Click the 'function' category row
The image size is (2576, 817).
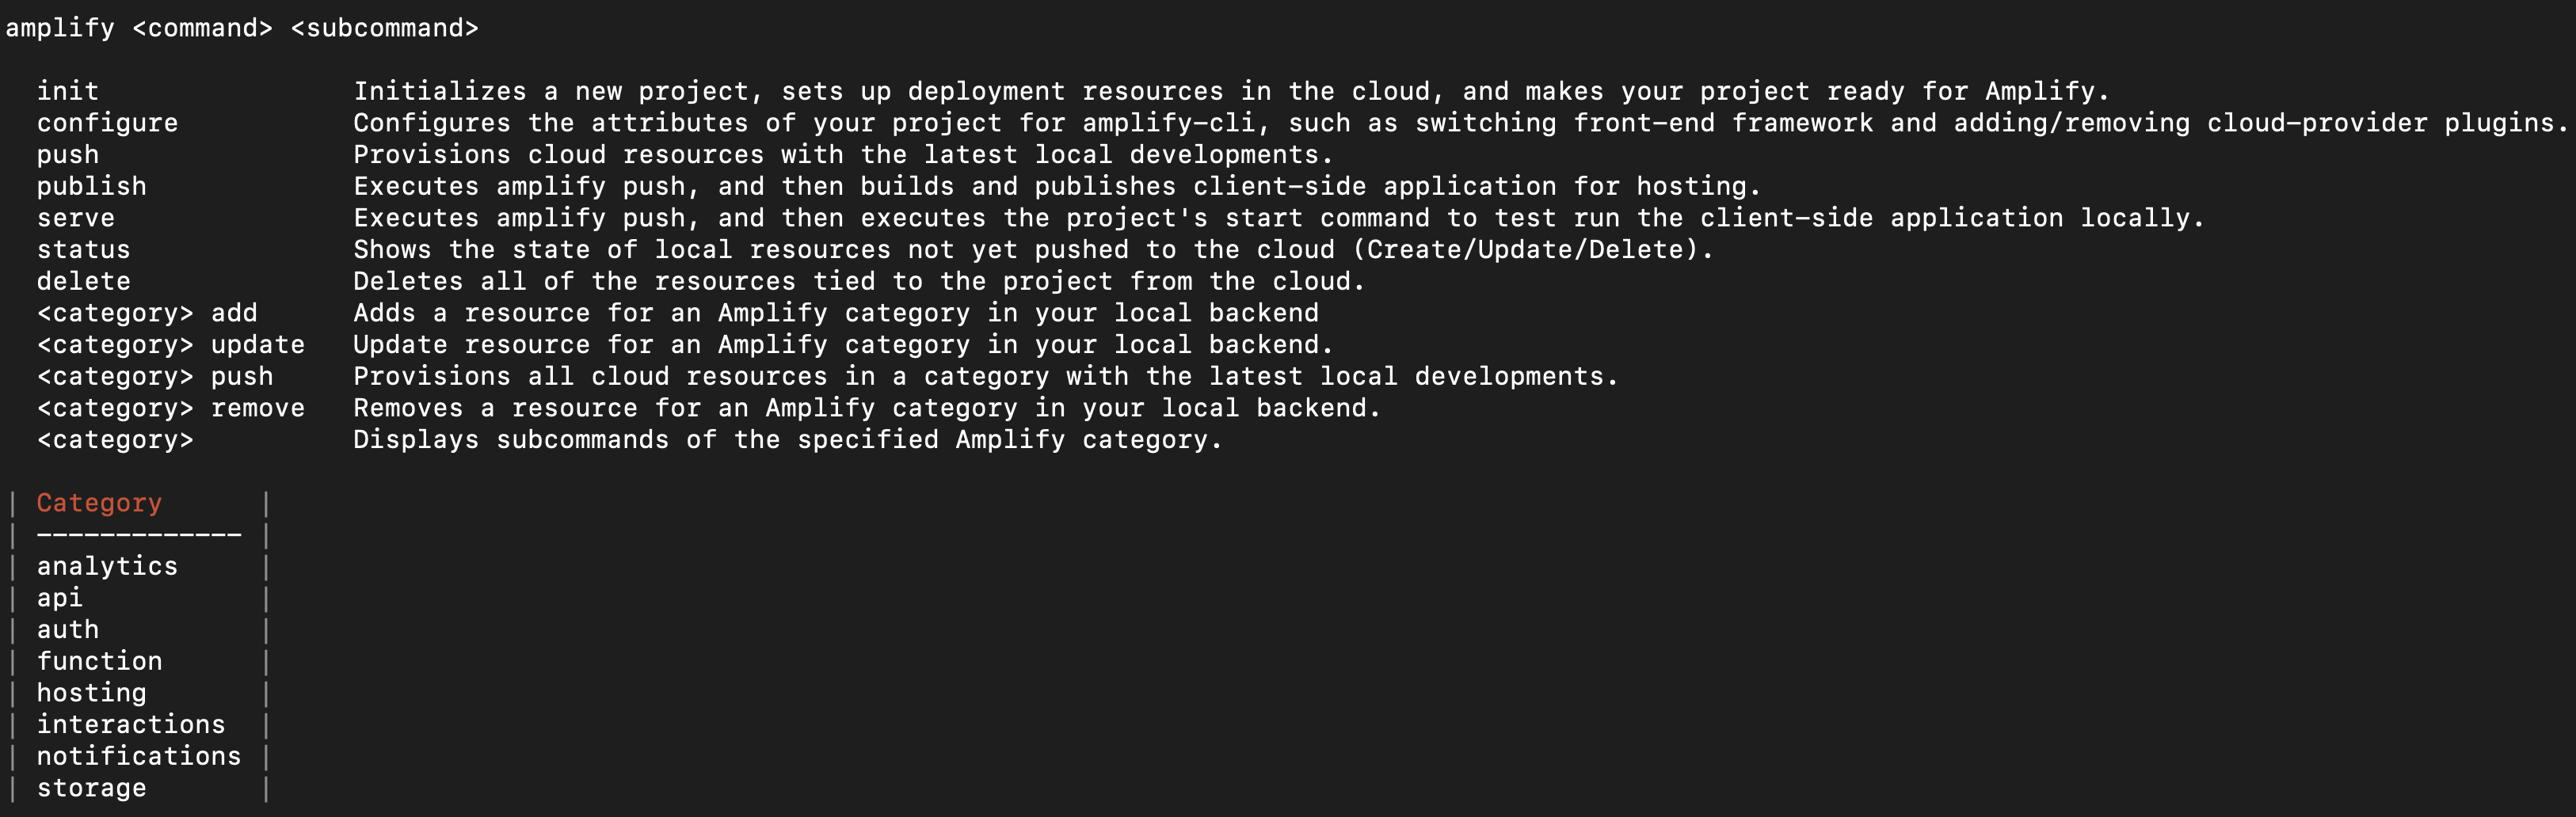99,661
